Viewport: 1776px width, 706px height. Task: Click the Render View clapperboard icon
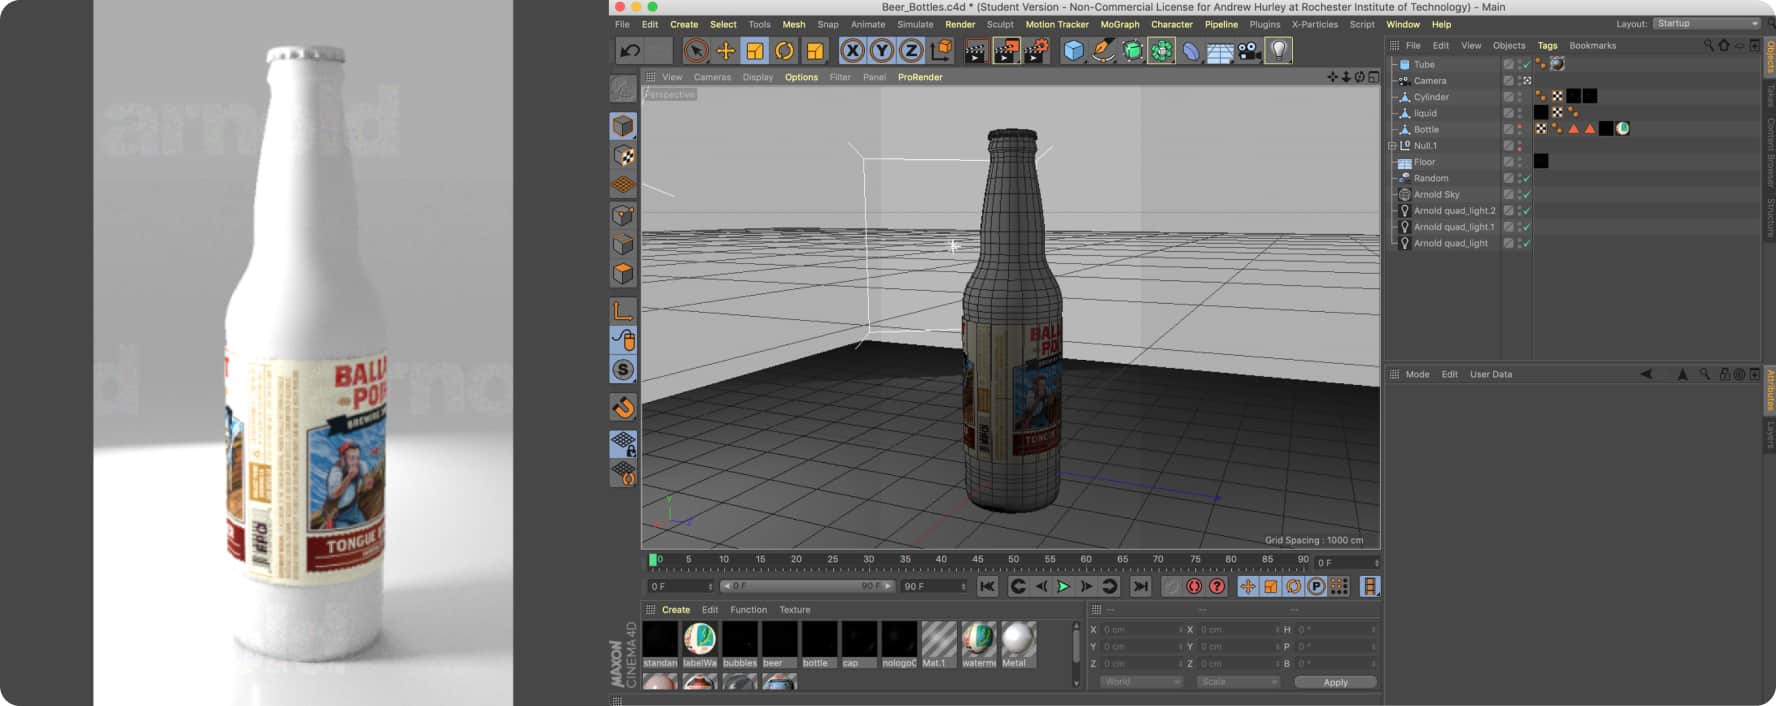976,51
